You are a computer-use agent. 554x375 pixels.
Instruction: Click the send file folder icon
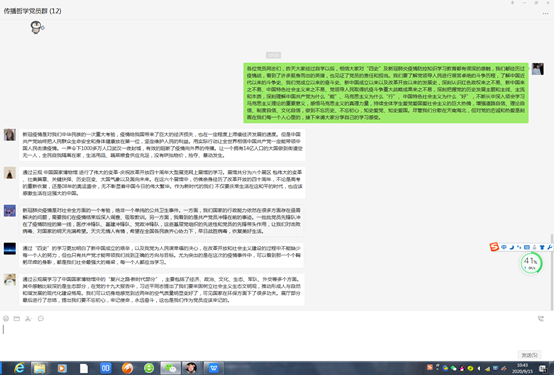[x=17, y=318]
